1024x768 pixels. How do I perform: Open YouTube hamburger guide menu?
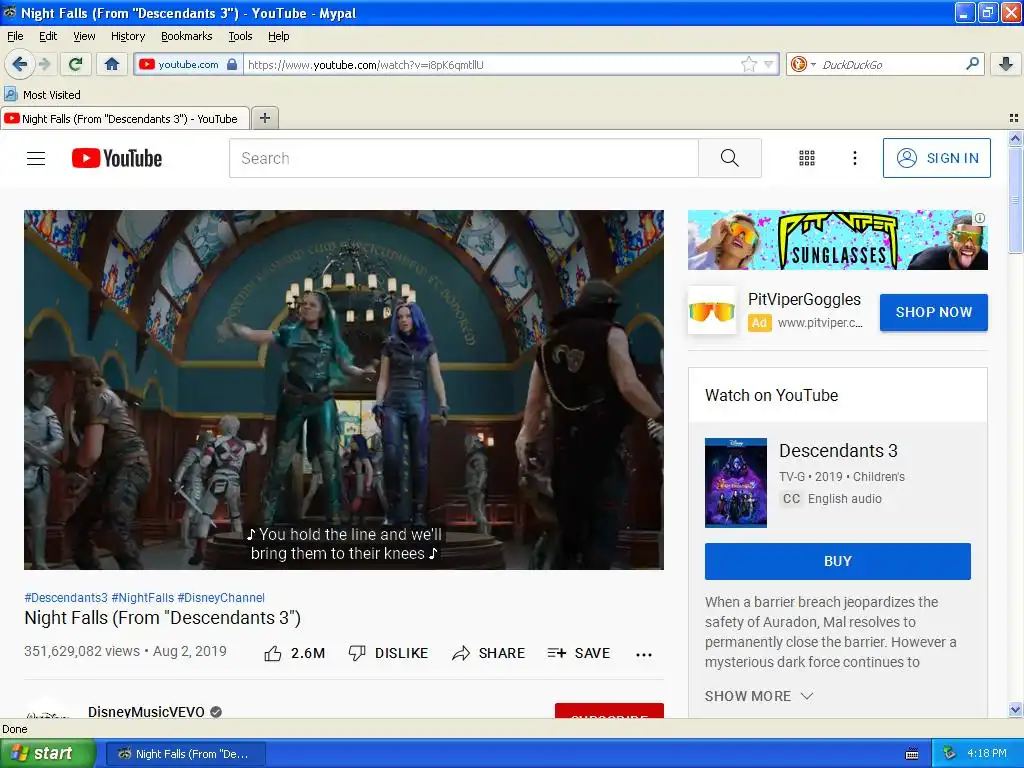[x=36, y=158]
